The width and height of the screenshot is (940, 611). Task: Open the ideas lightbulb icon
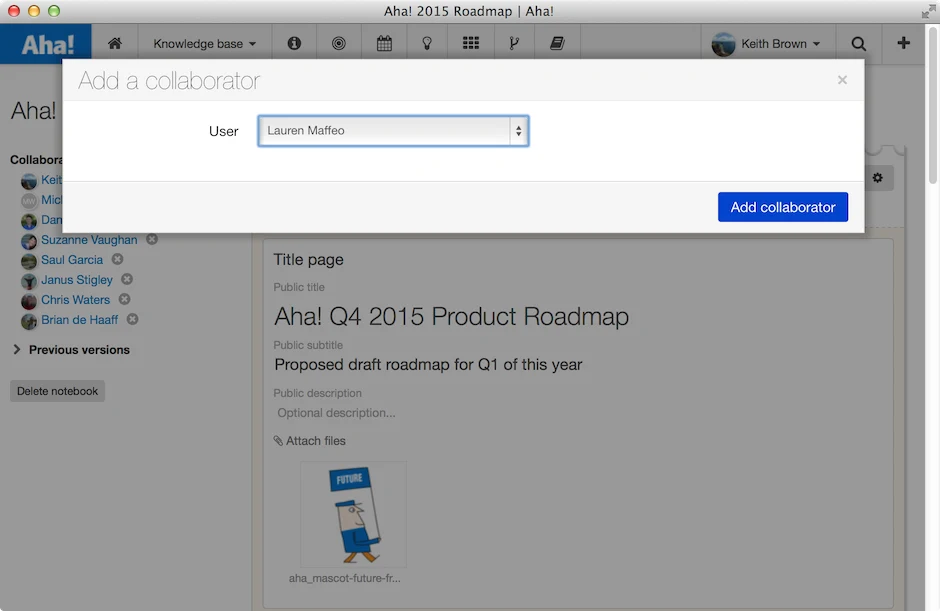click(x=427, y=43)
